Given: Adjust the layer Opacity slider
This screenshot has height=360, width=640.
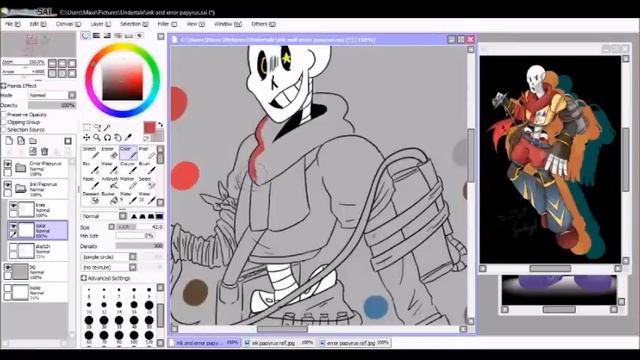Looking at the screenshot, I should click(52, 105).
